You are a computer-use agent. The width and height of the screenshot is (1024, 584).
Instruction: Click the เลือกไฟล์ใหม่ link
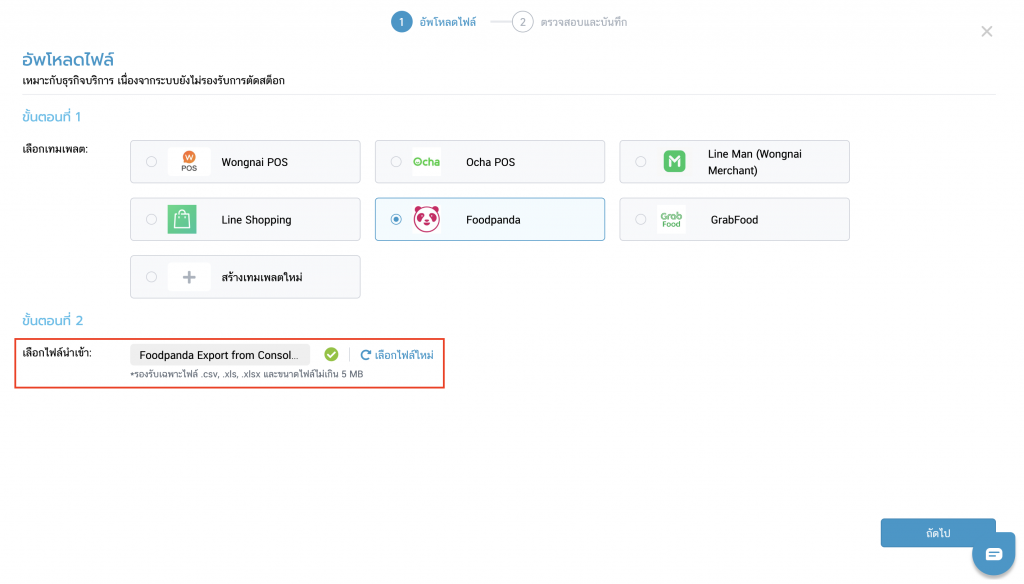(x=404, y=355)
